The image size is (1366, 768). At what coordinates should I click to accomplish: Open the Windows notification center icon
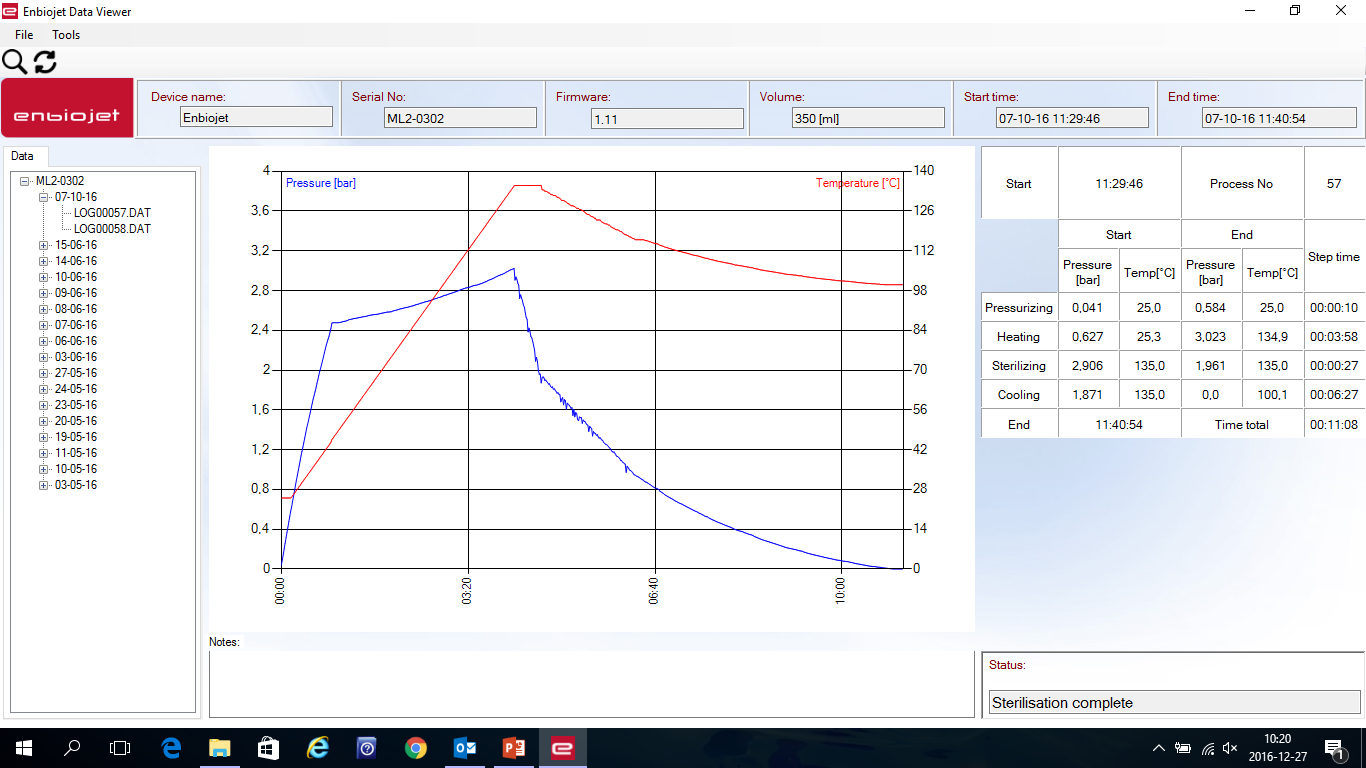click(x=1334, y=748)
